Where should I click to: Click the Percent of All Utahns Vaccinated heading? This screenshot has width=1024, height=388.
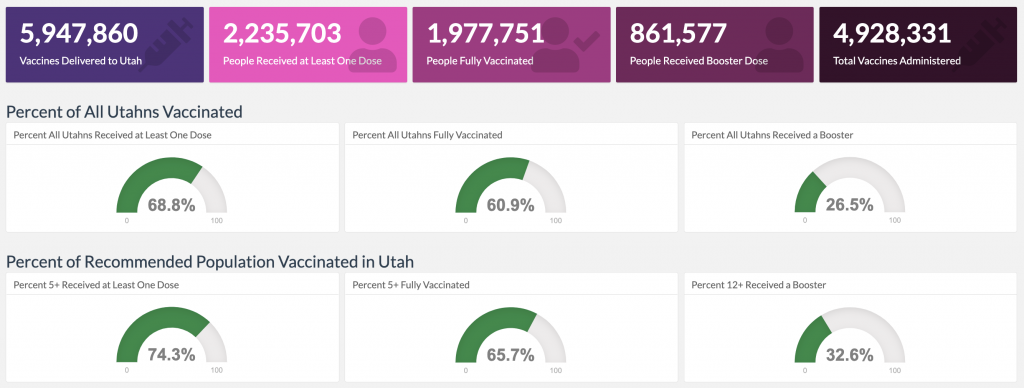tap(124, 112)
